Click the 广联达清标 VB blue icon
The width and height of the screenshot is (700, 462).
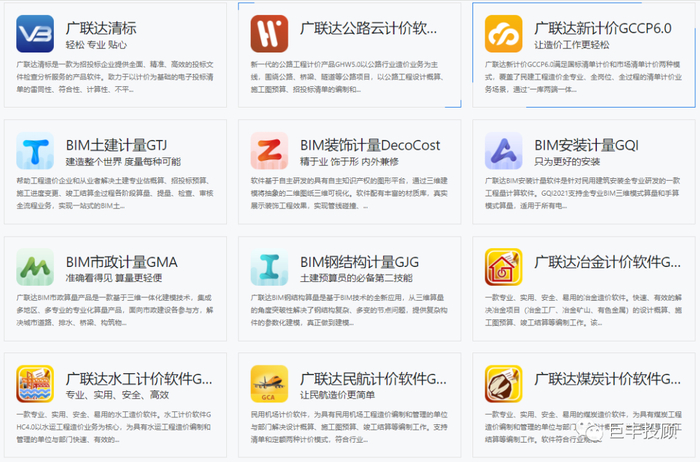click(35, 34)
